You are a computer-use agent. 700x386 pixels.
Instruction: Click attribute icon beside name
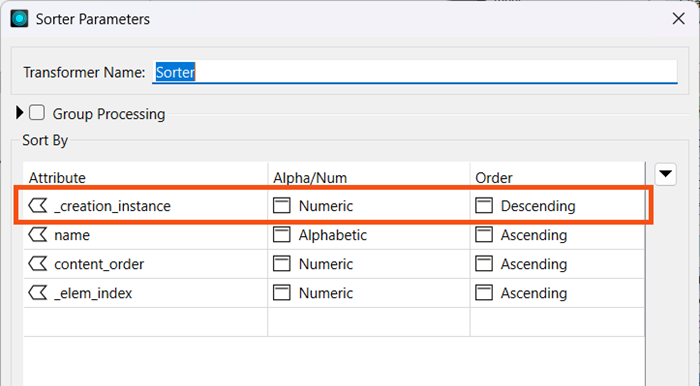pyautogui.click(x=38, y=235)
